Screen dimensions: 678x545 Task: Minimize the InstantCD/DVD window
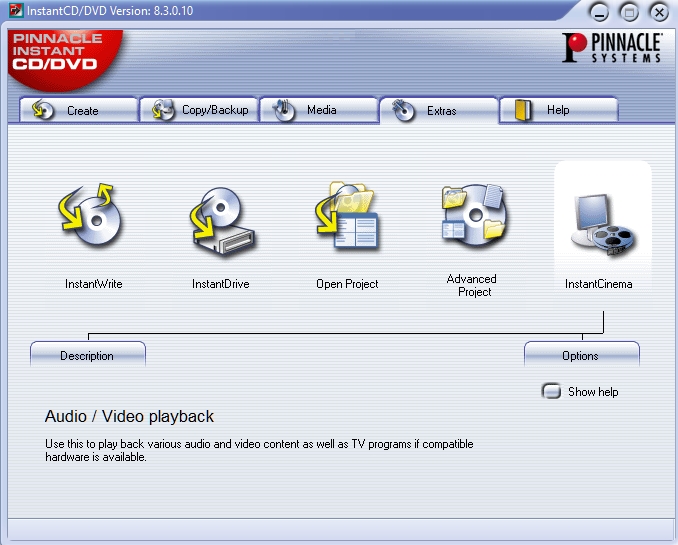pyautogui.click(x=599, y=13)
